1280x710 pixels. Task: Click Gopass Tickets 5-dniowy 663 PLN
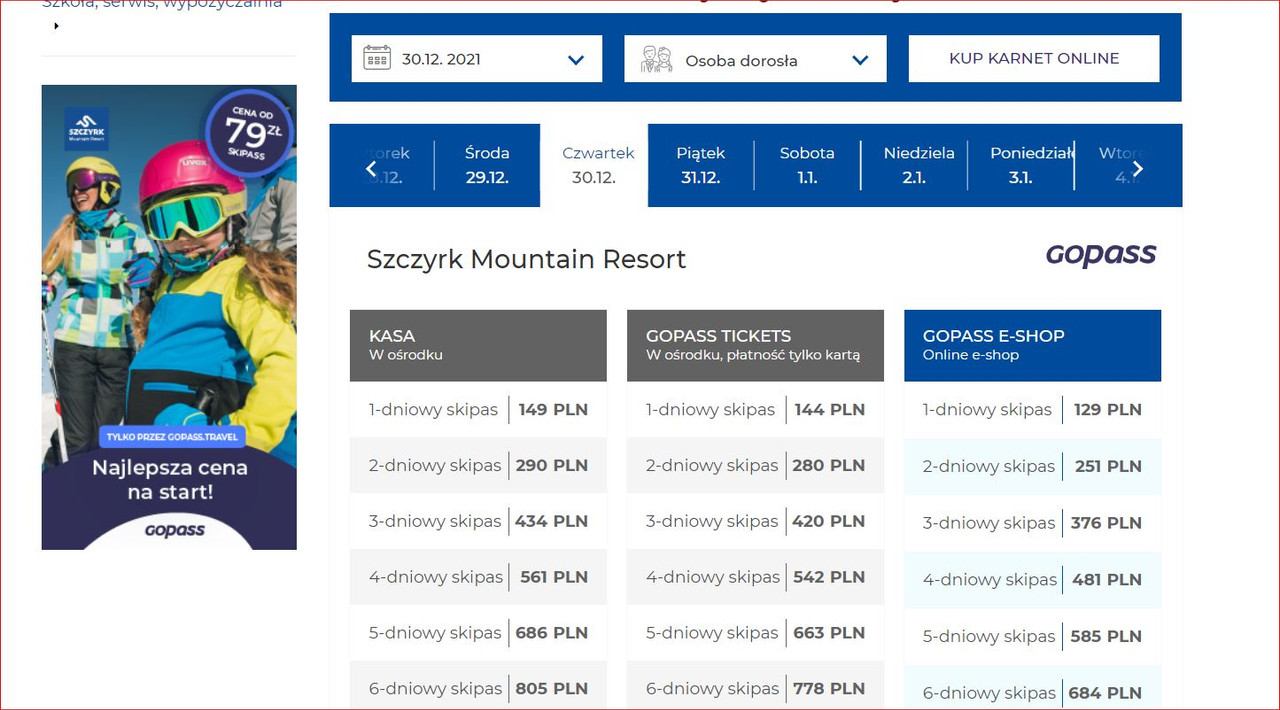pyautogui.click(x=755, y=633)
